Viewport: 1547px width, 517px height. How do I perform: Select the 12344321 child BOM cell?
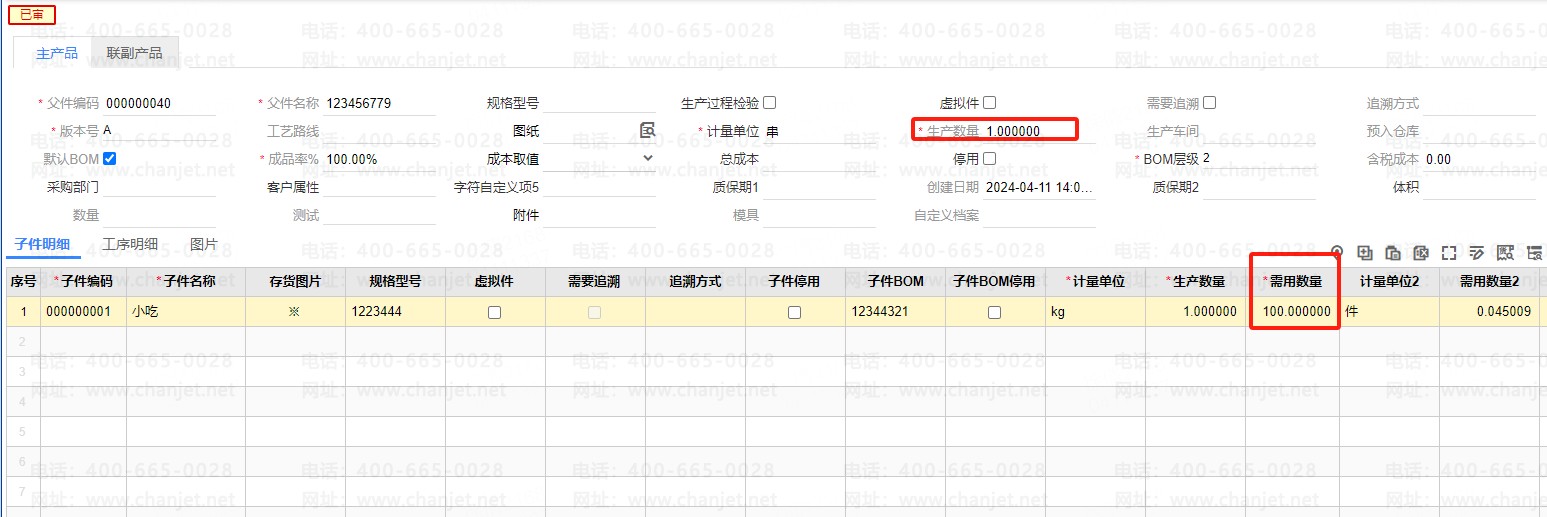[895, 312]
